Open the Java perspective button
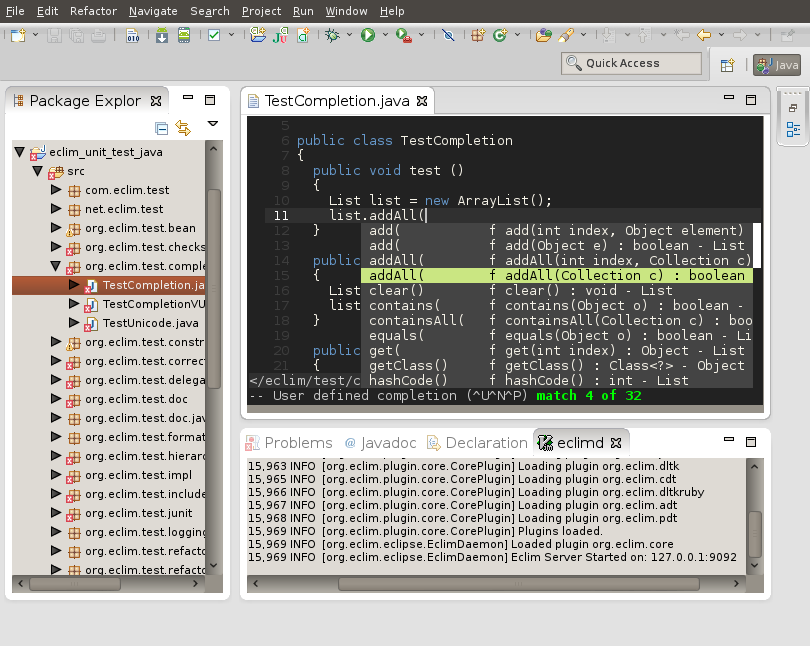The image size is (810, 646). pos(777,64)
